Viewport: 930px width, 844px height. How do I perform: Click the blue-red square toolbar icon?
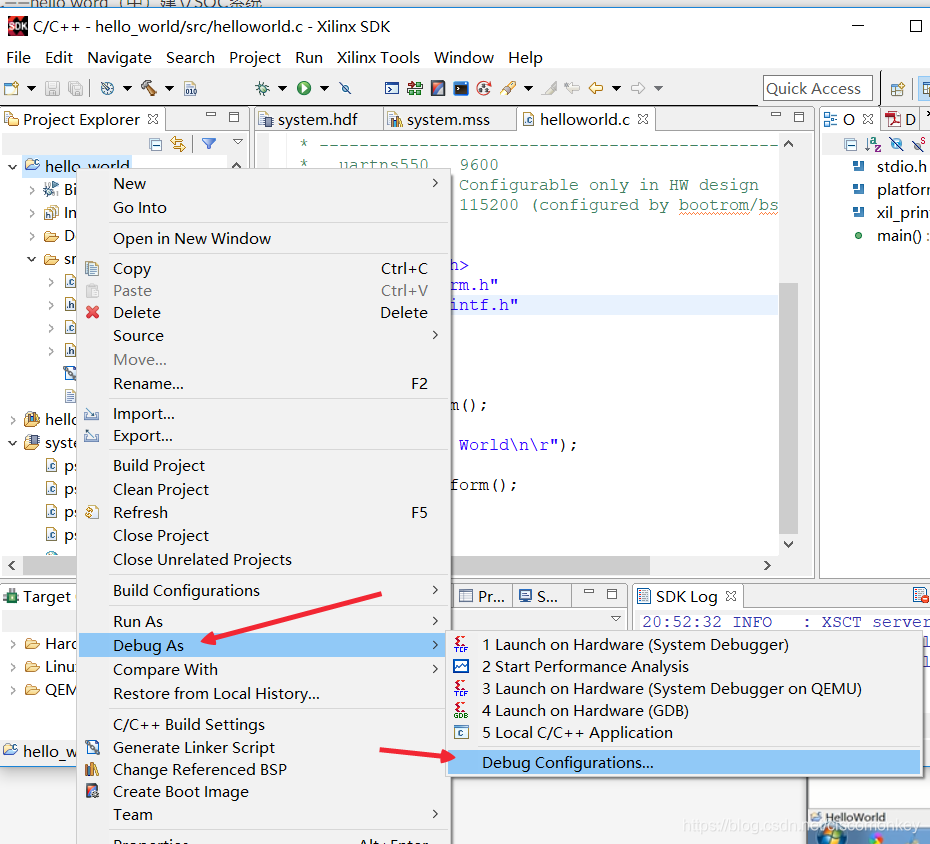coord(438,88)
